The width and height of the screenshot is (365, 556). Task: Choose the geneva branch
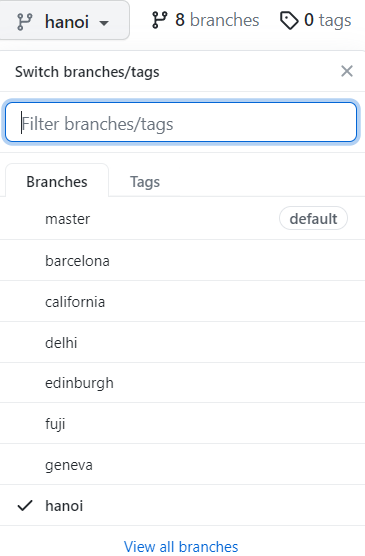click(x=182, y=464)
